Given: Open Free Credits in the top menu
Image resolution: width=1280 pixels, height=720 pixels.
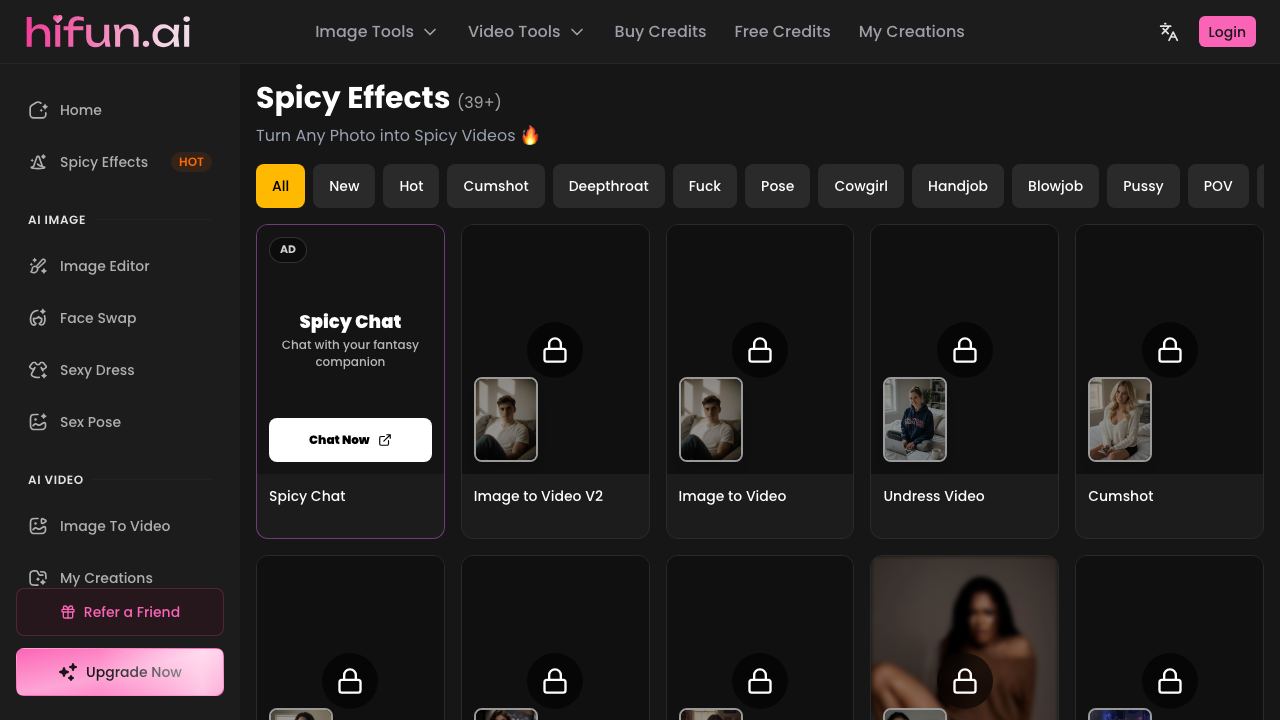Looking at the screenshot, I should (x=782, y=32).
